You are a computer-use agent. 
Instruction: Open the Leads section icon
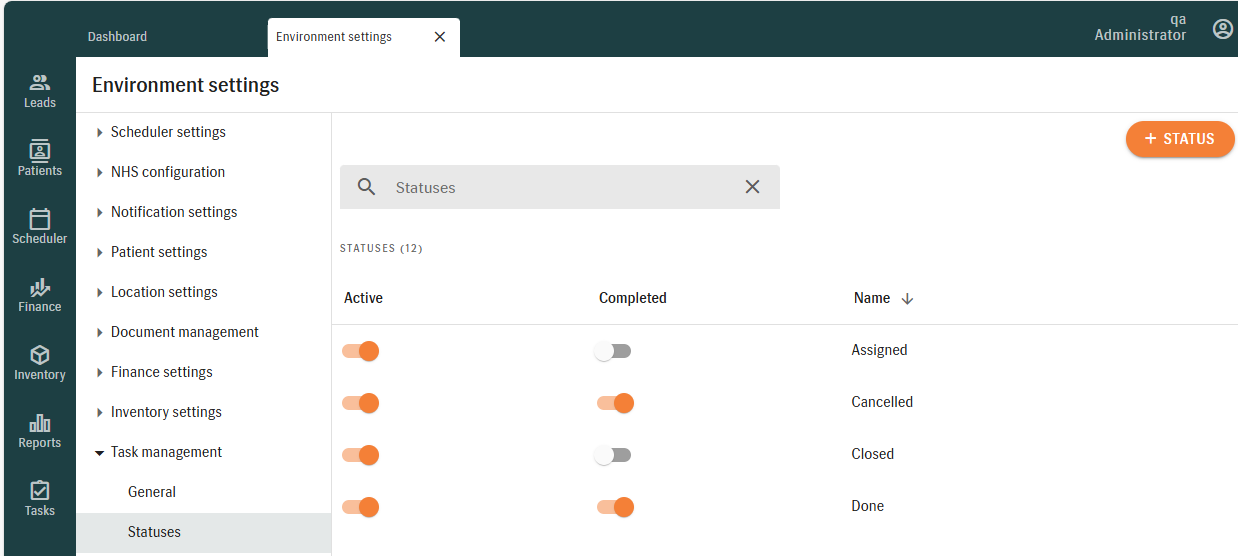pos(40,84)
